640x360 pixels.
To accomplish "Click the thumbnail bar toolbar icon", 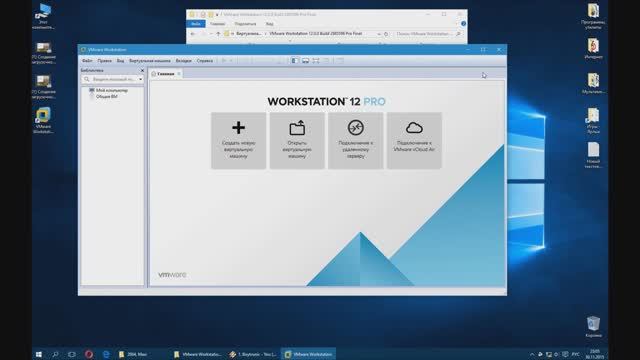I will tap(305, 61).
